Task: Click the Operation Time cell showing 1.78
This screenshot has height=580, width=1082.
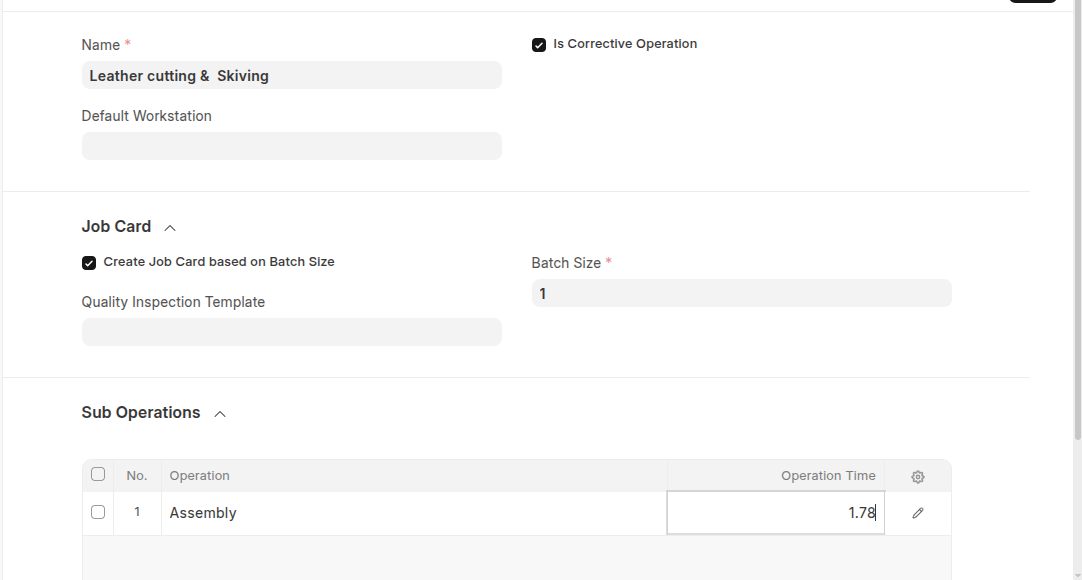Action: (x=775, y=513)
